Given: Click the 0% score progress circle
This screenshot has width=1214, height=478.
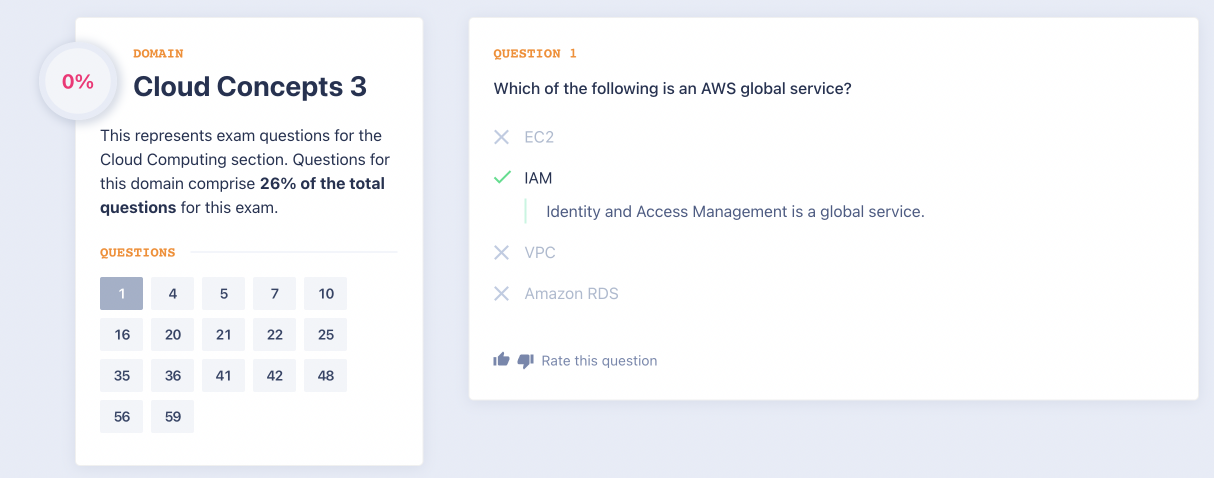Looking at the screenshot, I should (78, 83).
